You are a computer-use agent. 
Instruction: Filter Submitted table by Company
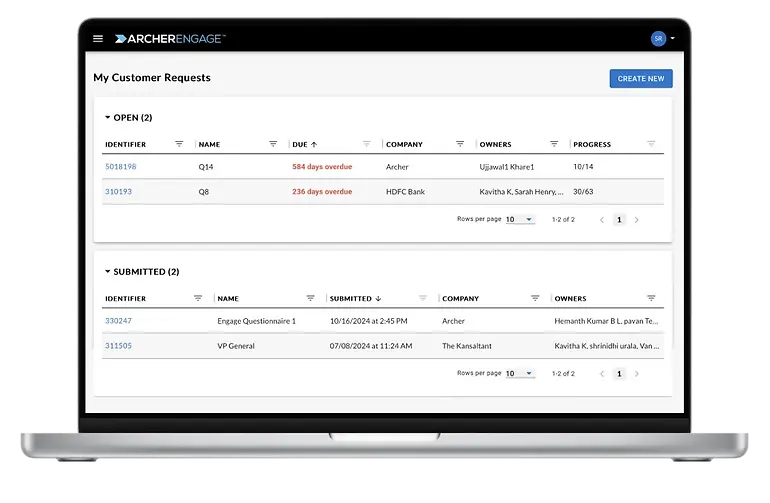pos(535,298)
